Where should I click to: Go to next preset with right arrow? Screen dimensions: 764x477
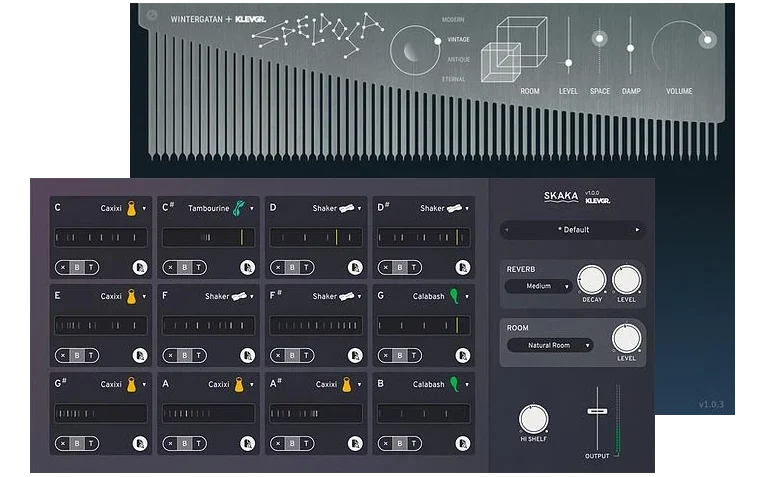pos(637,230)
